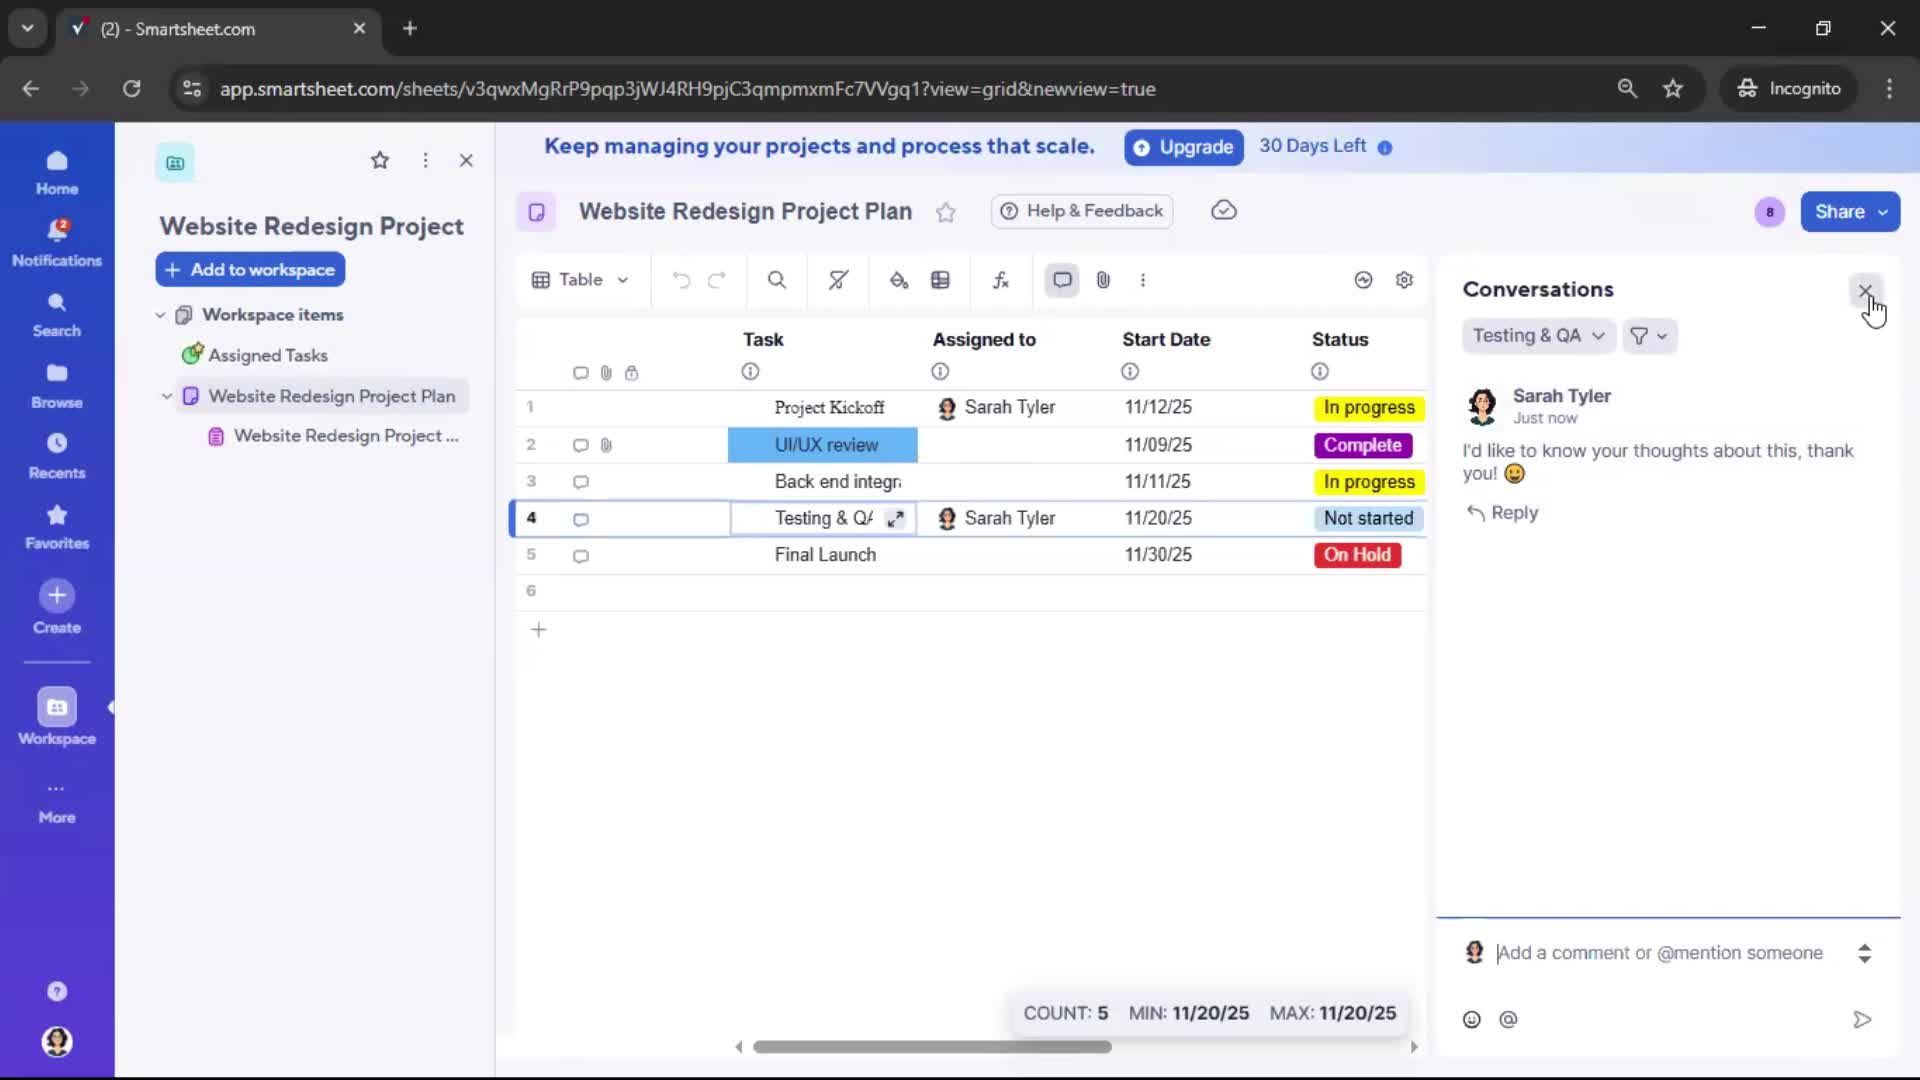Insert an emoji in the comment box
The height and width of the screenshot is (1080, 1920).
coord(1472,1019)
